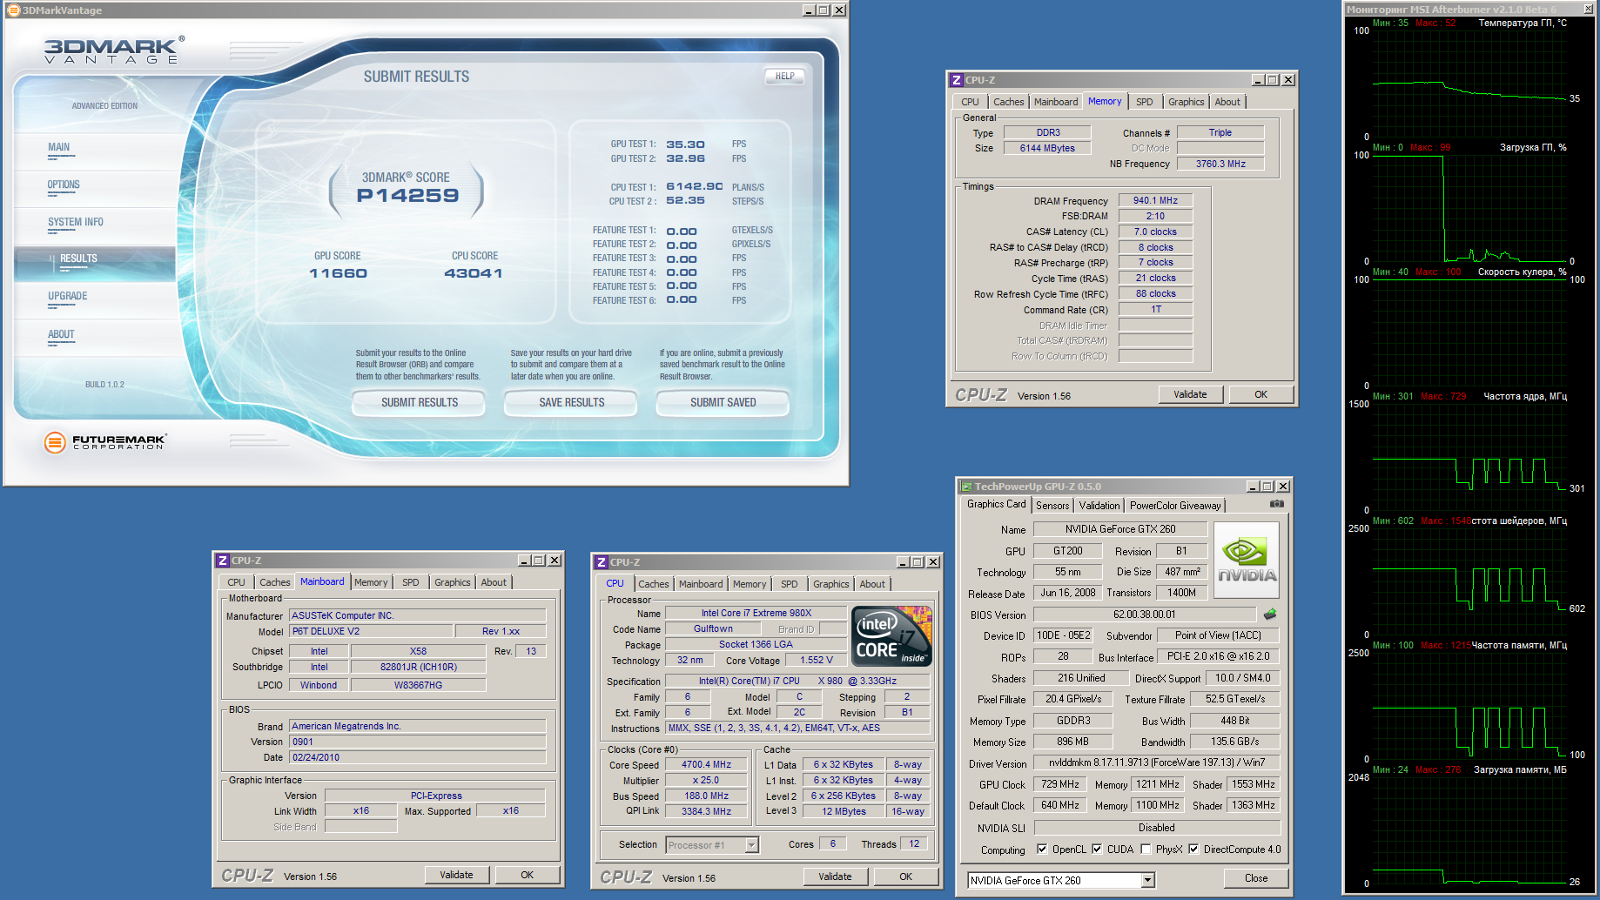Click the GPU usage graph in Afterburner monitor
The width and height of the screenshot is (1600, 900).
pos(1469,208)
